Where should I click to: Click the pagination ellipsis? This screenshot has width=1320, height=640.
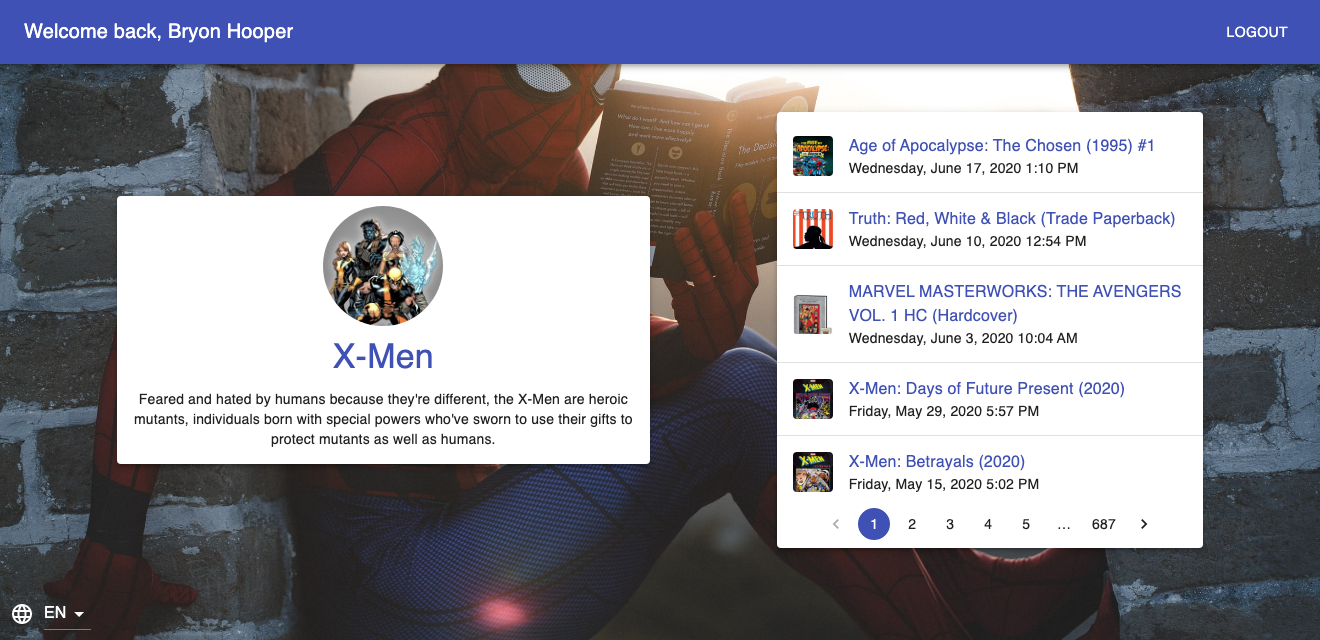(1063, 523)
